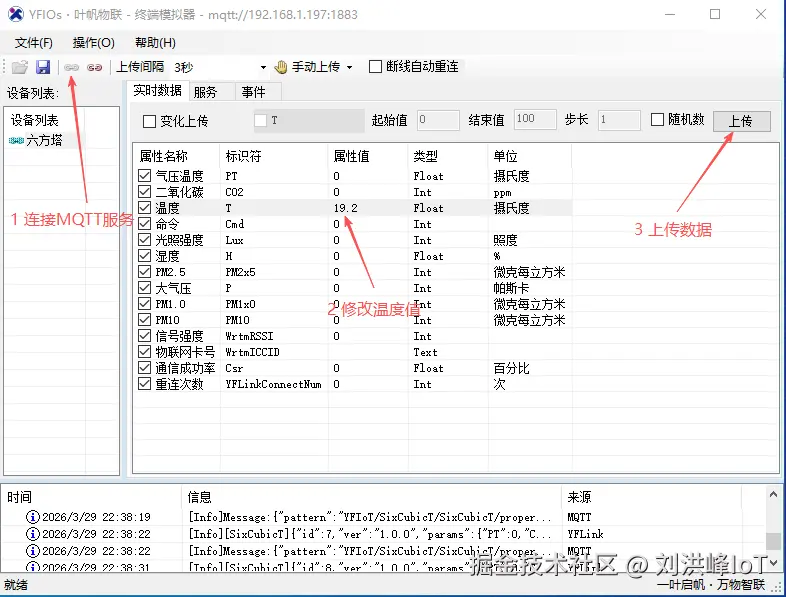Click the 属性值 column header
This screenshot has height=597, width=786.
point(368,156)
